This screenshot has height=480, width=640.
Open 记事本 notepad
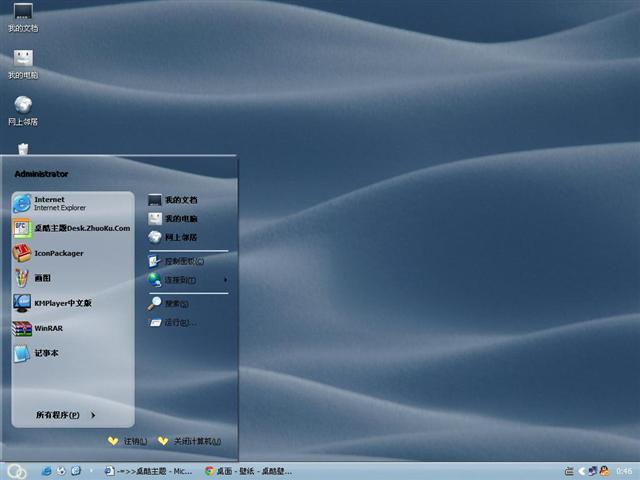(46, 353)
